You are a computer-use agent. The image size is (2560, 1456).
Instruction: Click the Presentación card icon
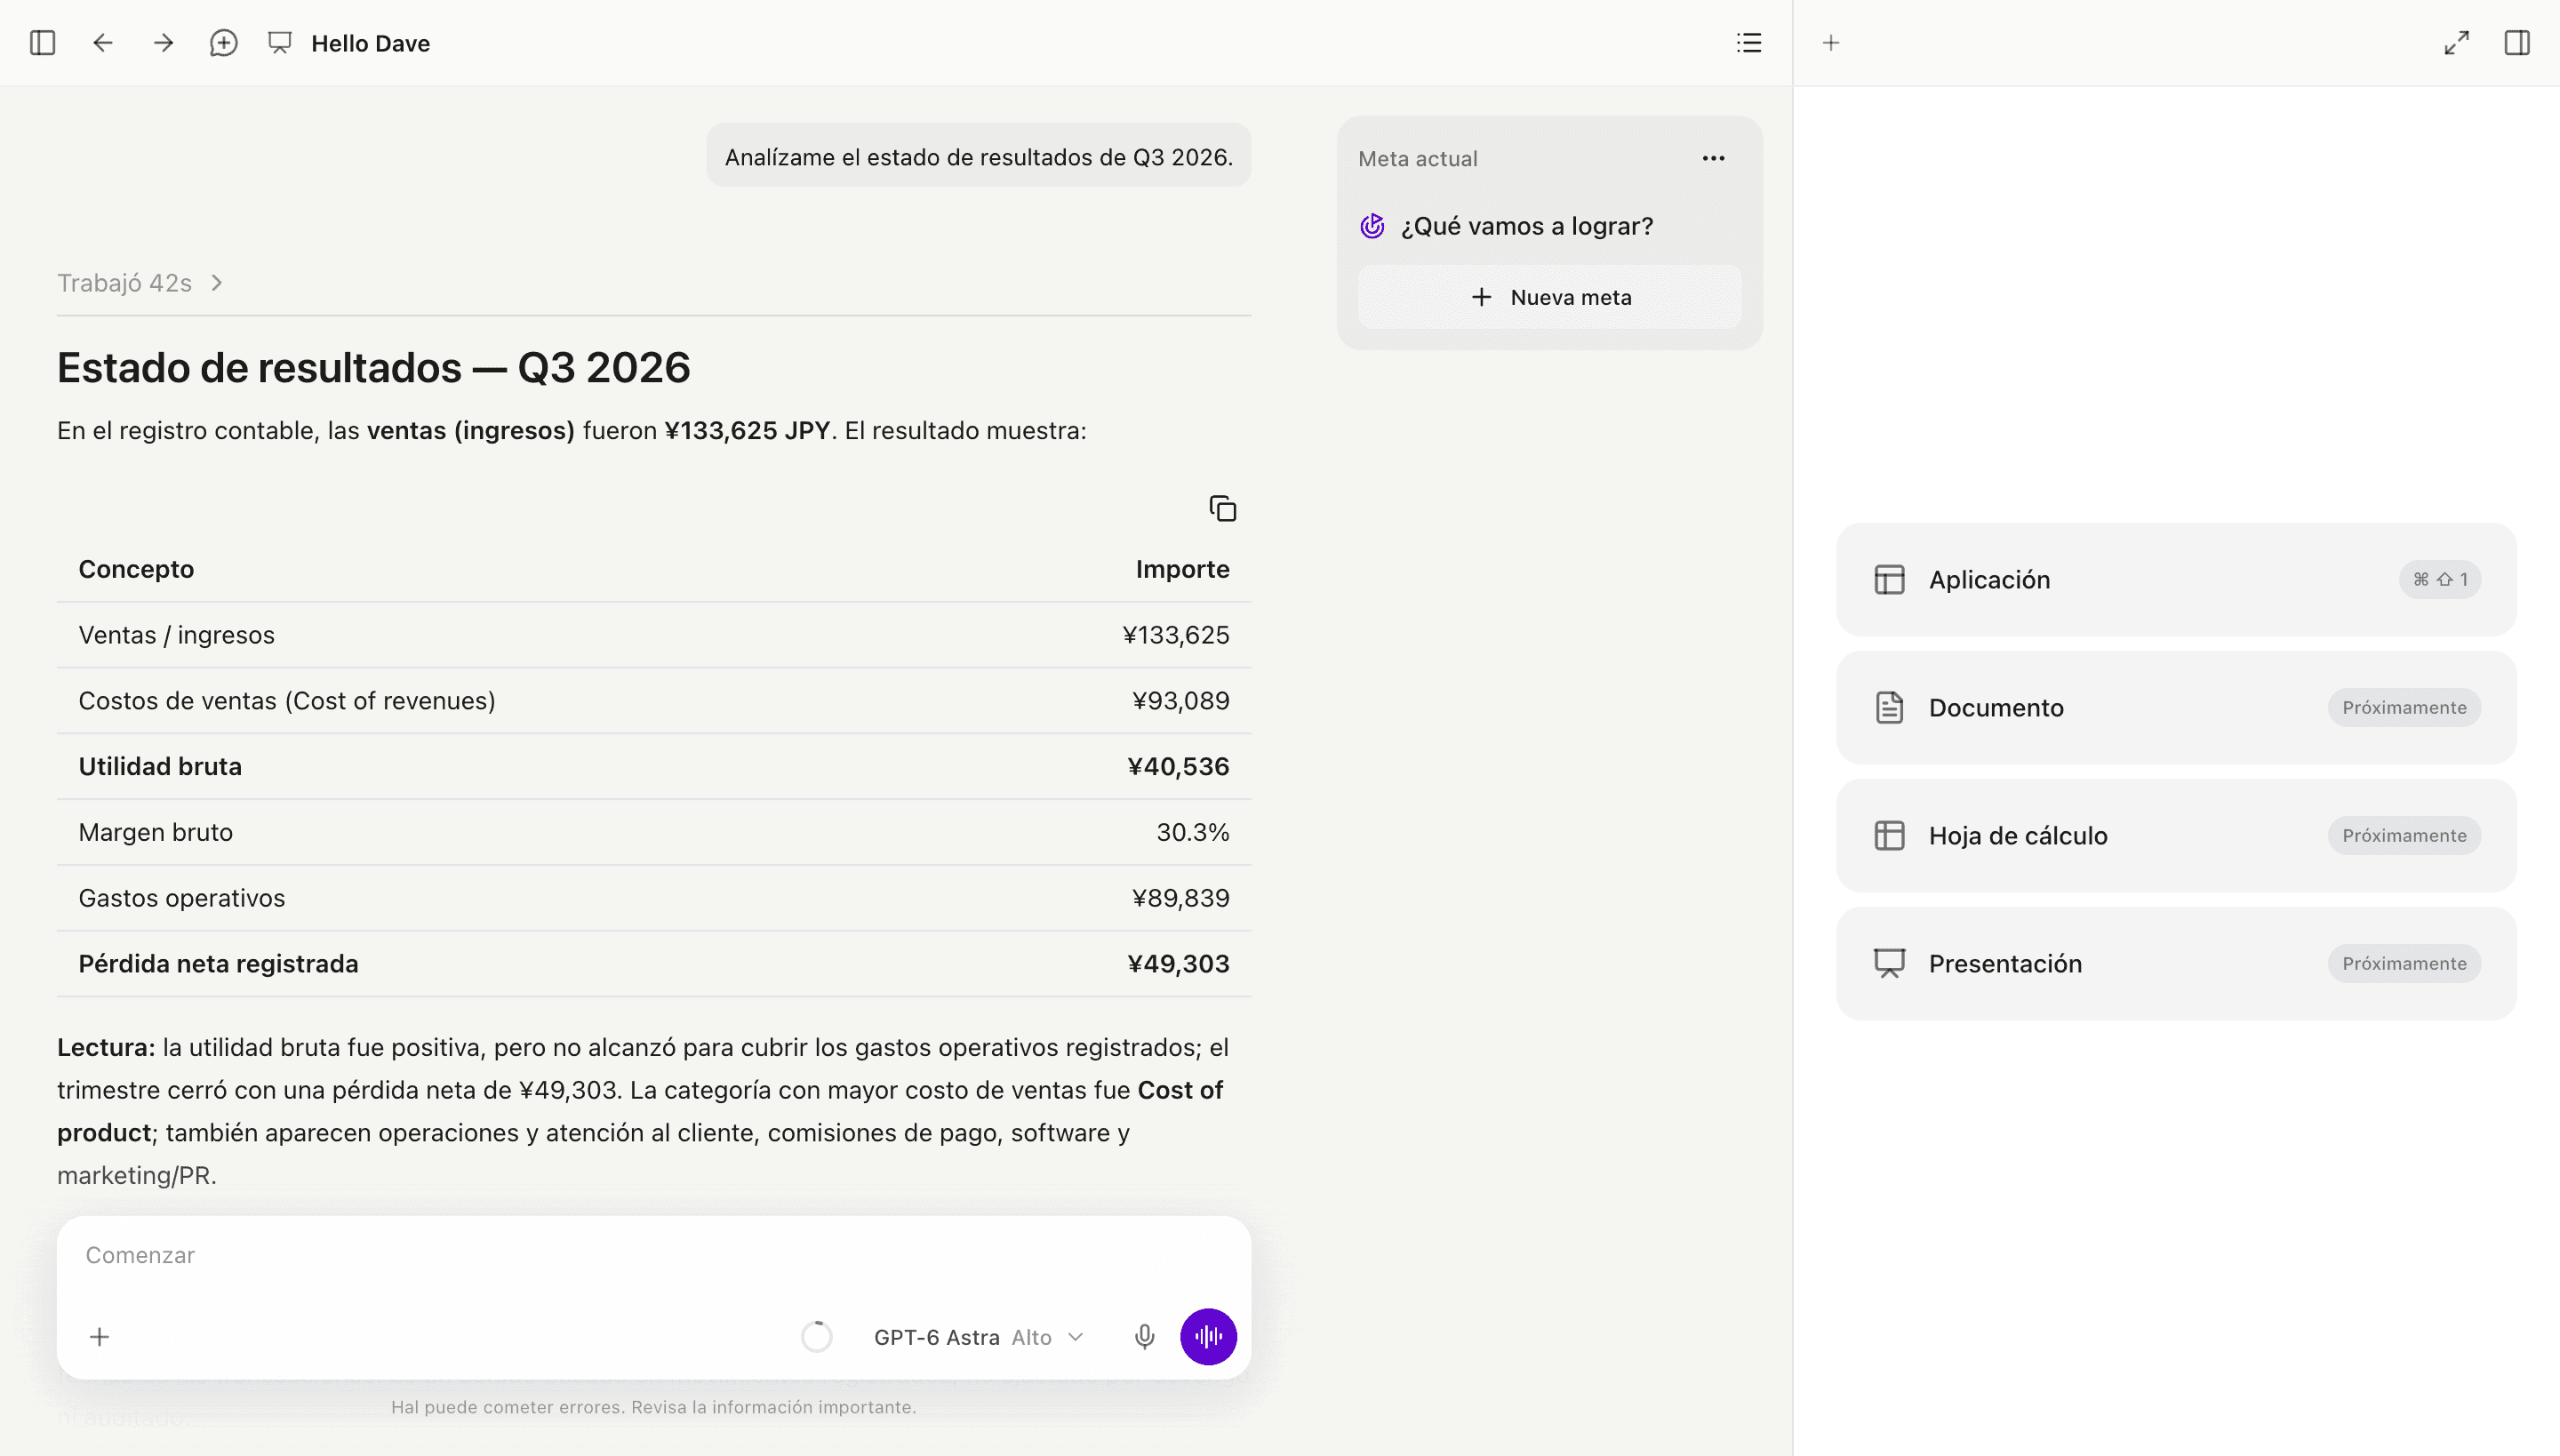coord(1889,964)
